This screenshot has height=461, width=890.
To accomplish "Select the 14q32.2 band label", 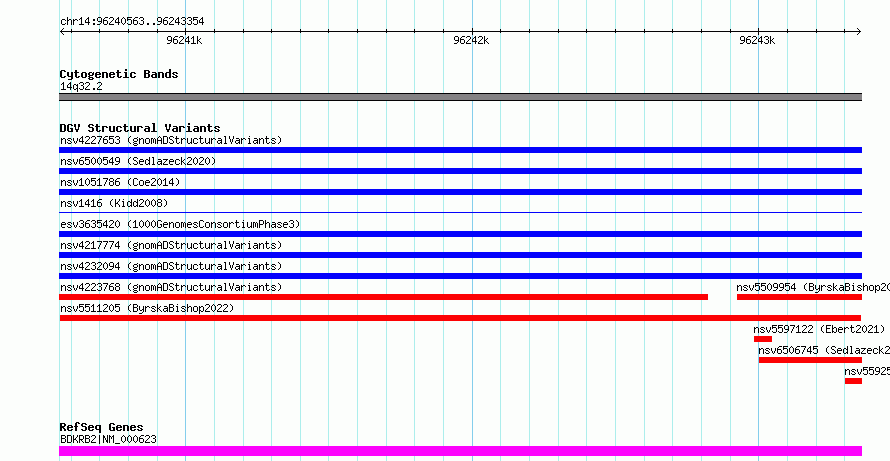I will (x=81, y=87).
